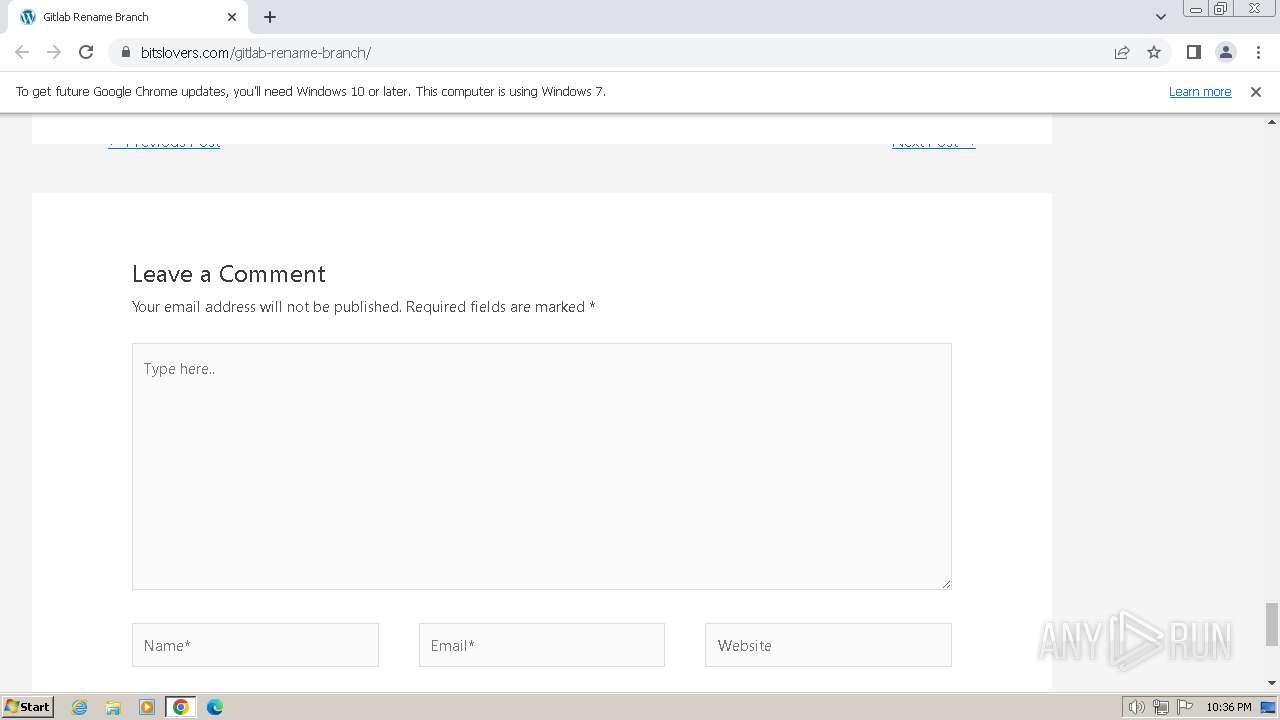Open the network tray icon
1280x720 pixels.
1161,707
